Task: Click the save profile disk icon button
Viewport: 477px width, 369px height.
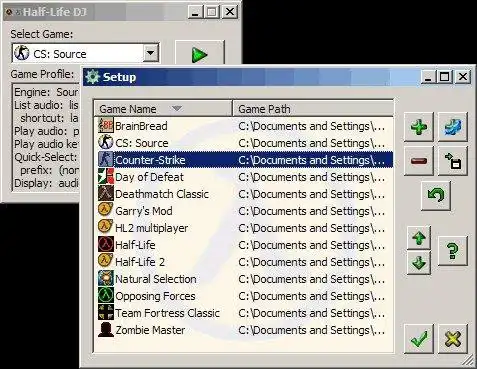Action: coord(453,161)
